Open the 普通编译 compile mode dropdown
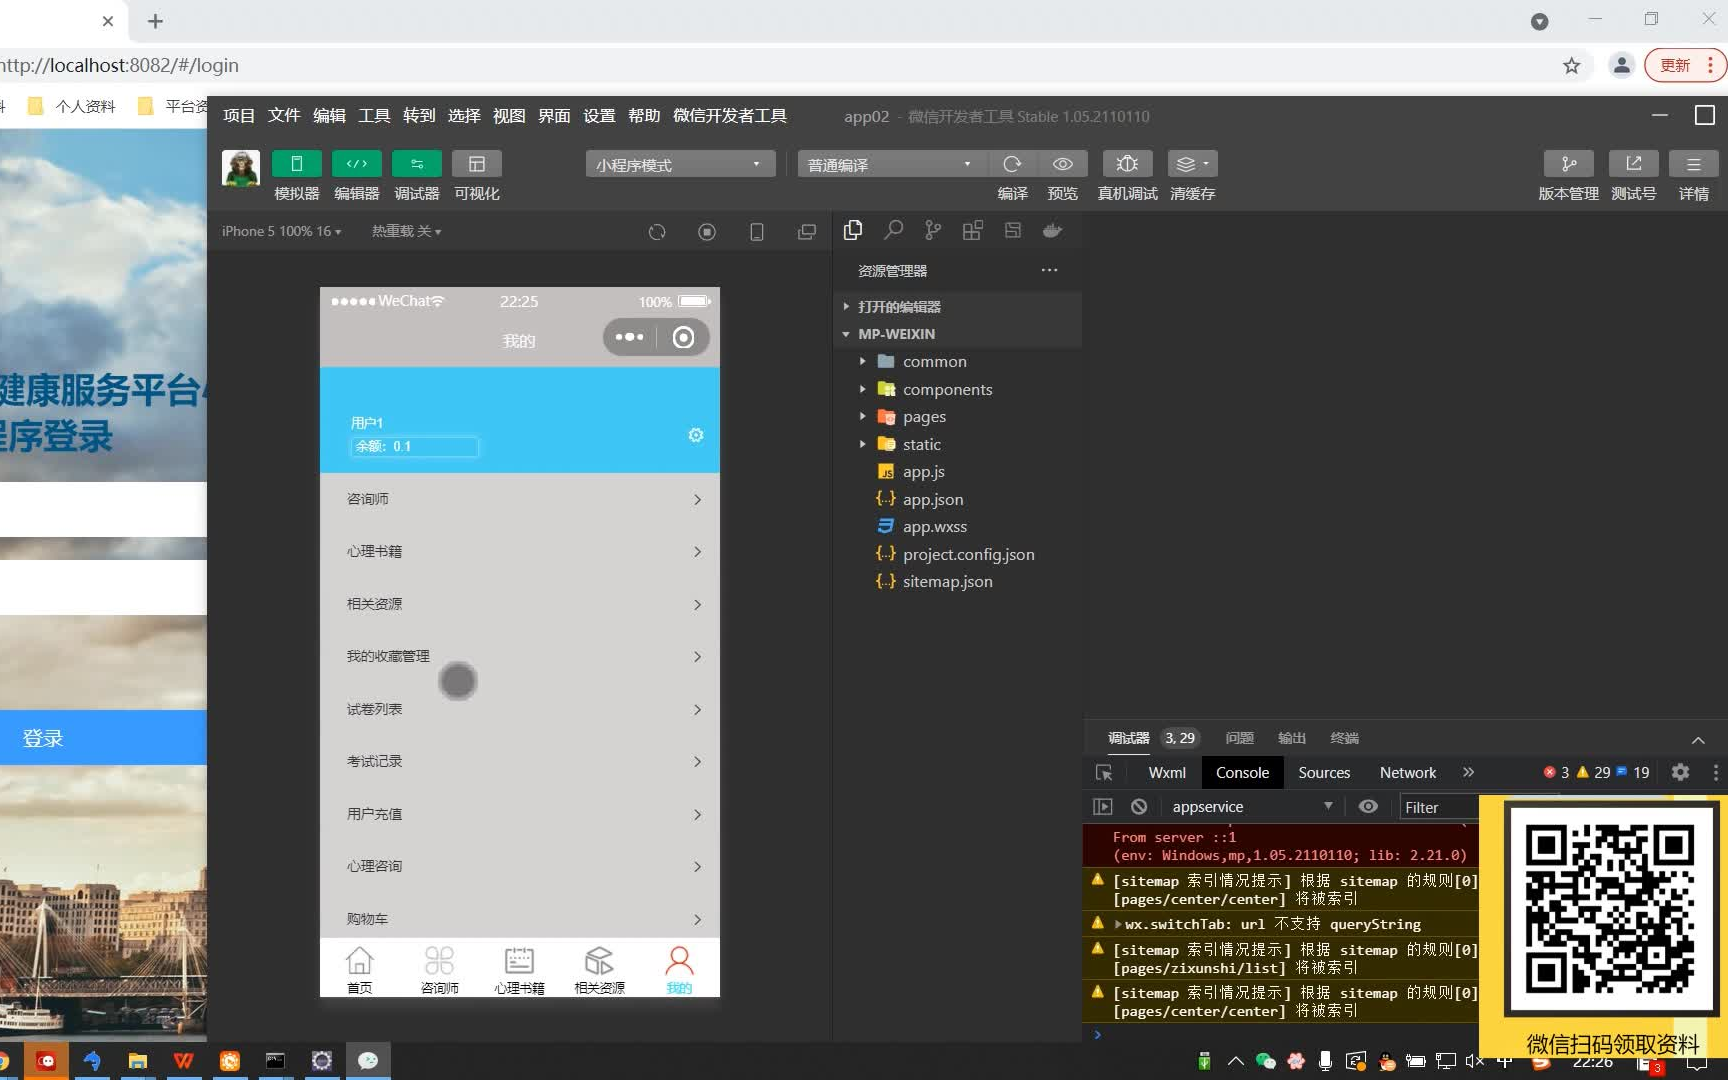The width and height of the screenshot is (1728, 1080). [888, 164]
